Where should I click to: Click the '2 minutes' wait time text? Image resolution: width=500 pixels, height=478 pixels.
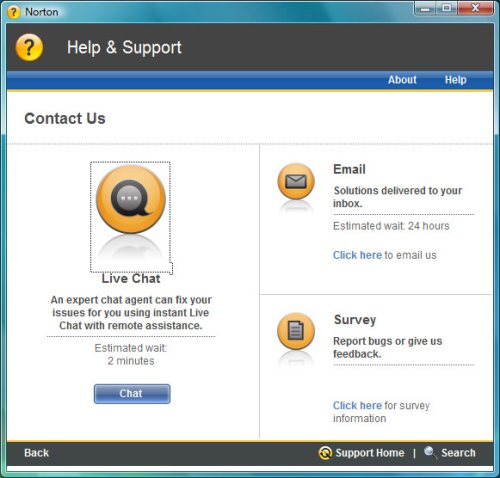click(131, 361)
